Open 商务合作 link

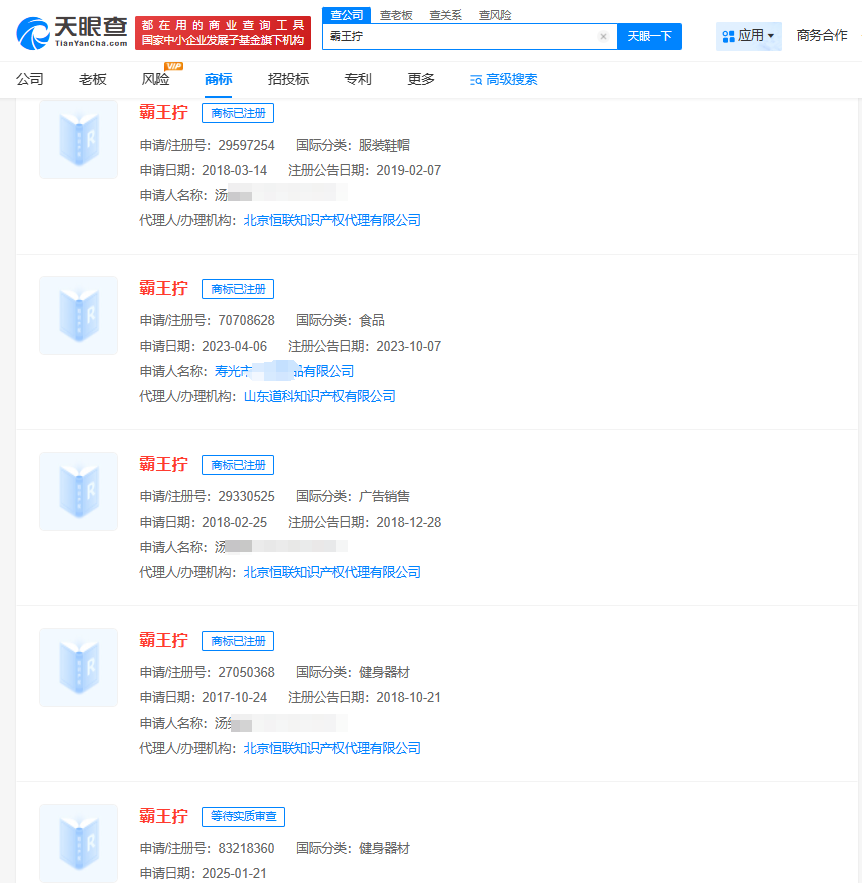pos(821,35)
